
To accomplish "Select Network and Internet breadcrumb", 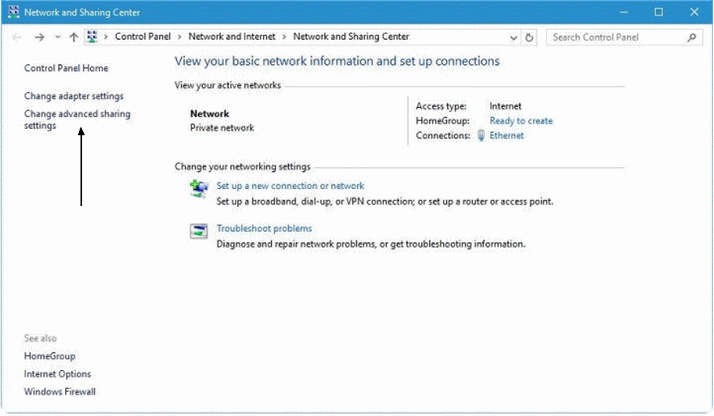I will click(232, 36).
